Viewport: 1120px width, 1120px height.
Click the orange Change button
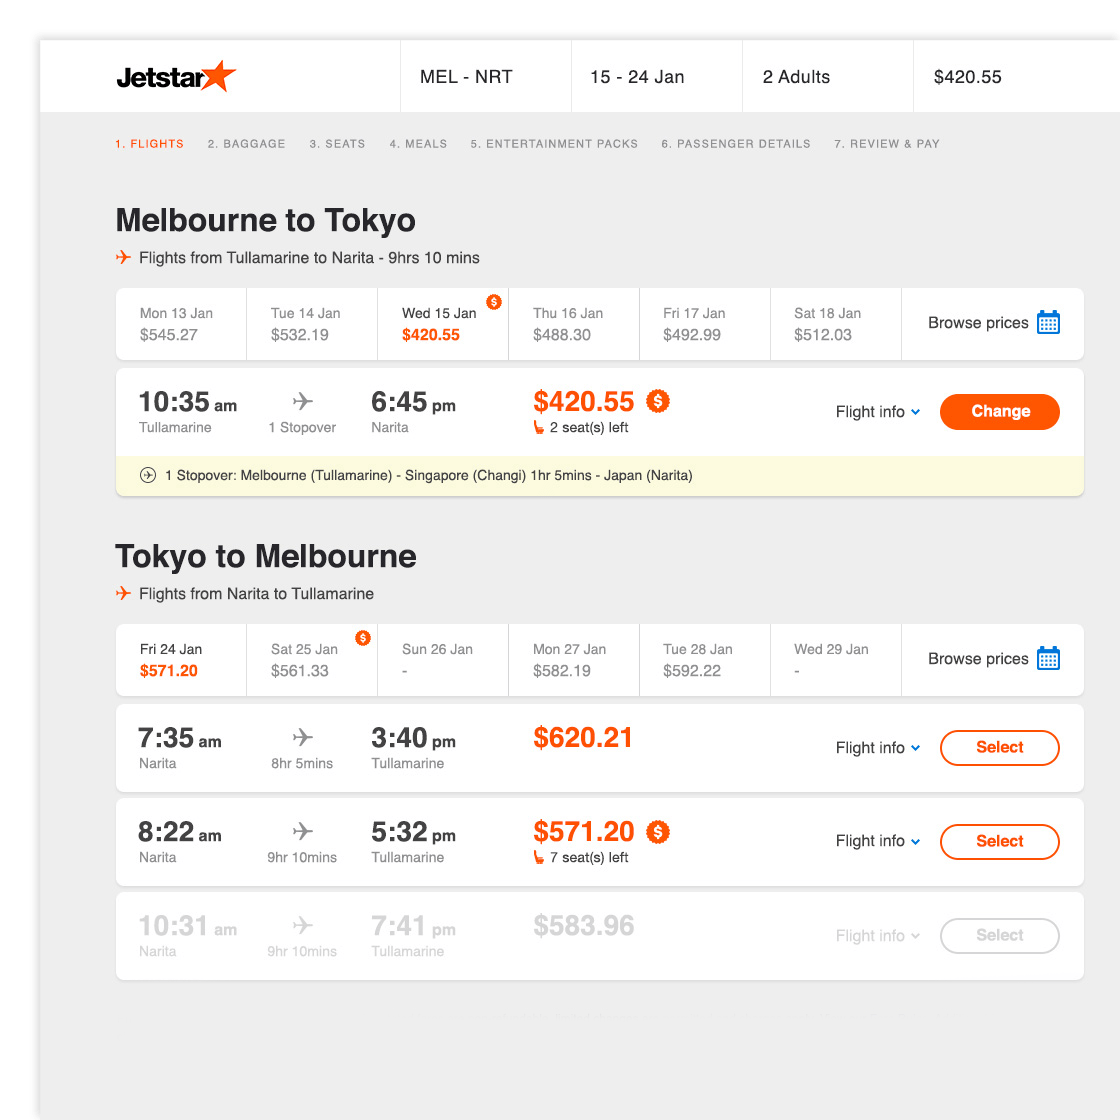[999, 411]
